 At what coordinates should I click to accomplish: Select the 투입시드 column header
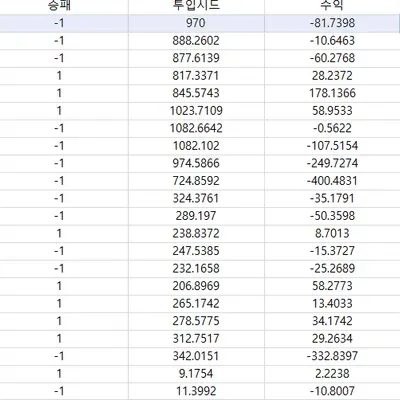pos(196,7)
